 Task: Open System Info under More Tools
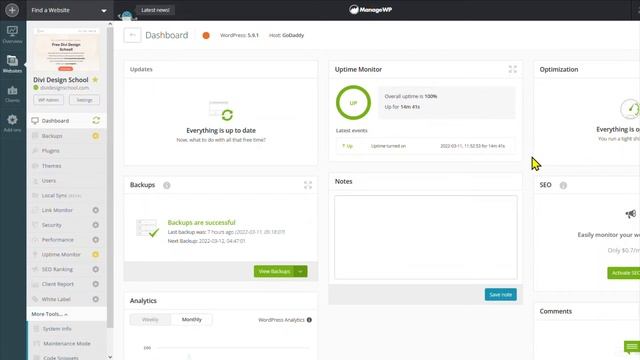pos(57,329)
